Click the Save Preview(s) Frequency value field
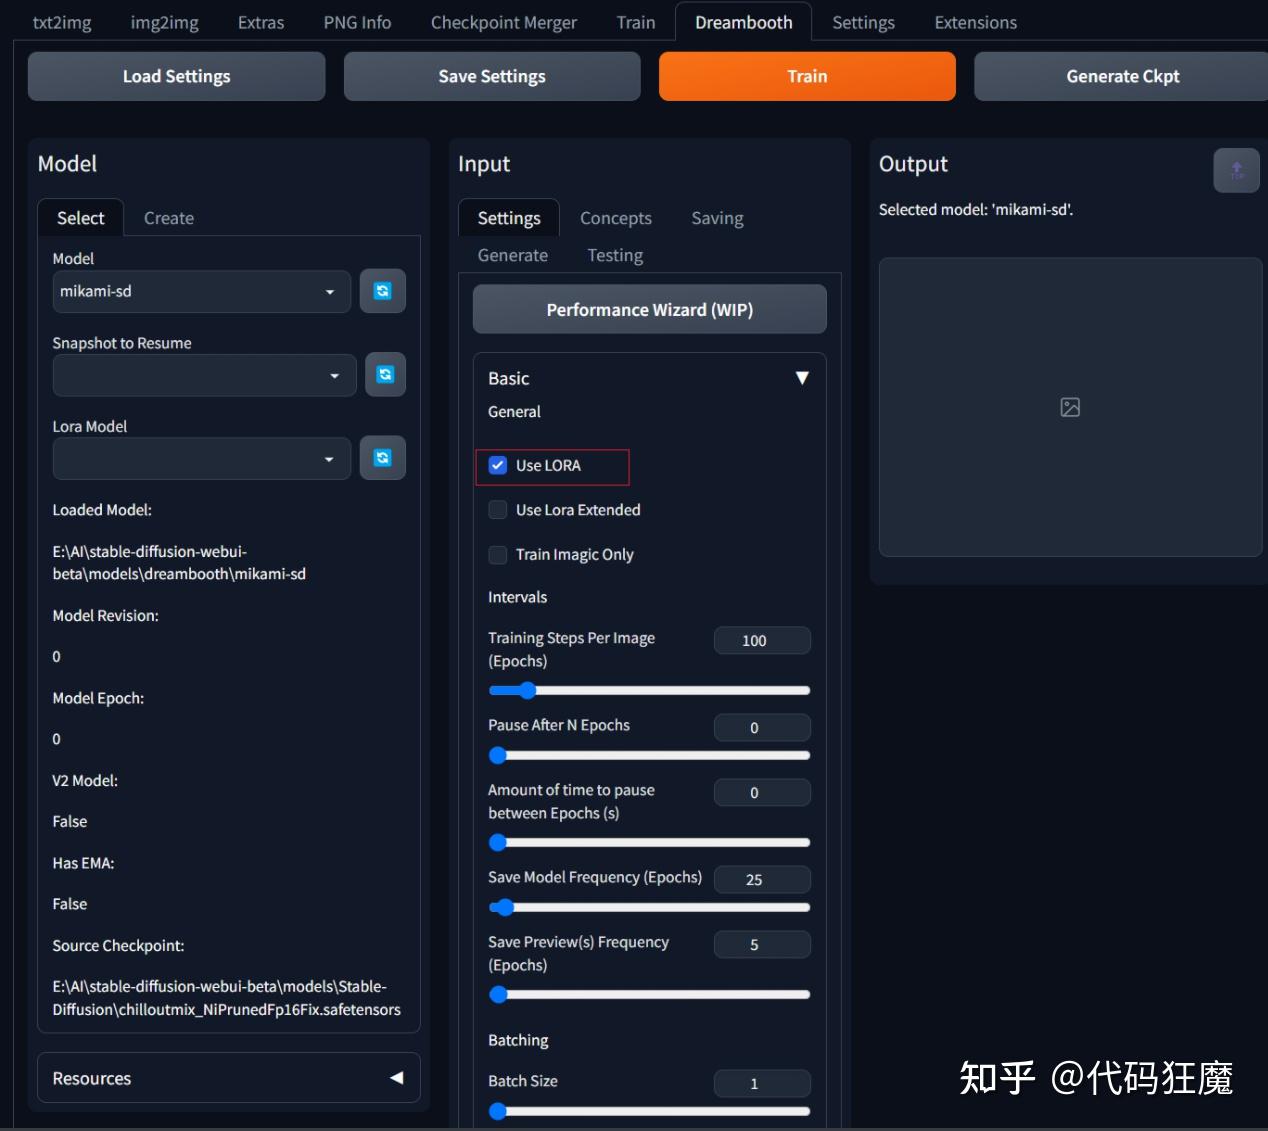This screenshot has height=1131, width=1268. tap(762, 944)
